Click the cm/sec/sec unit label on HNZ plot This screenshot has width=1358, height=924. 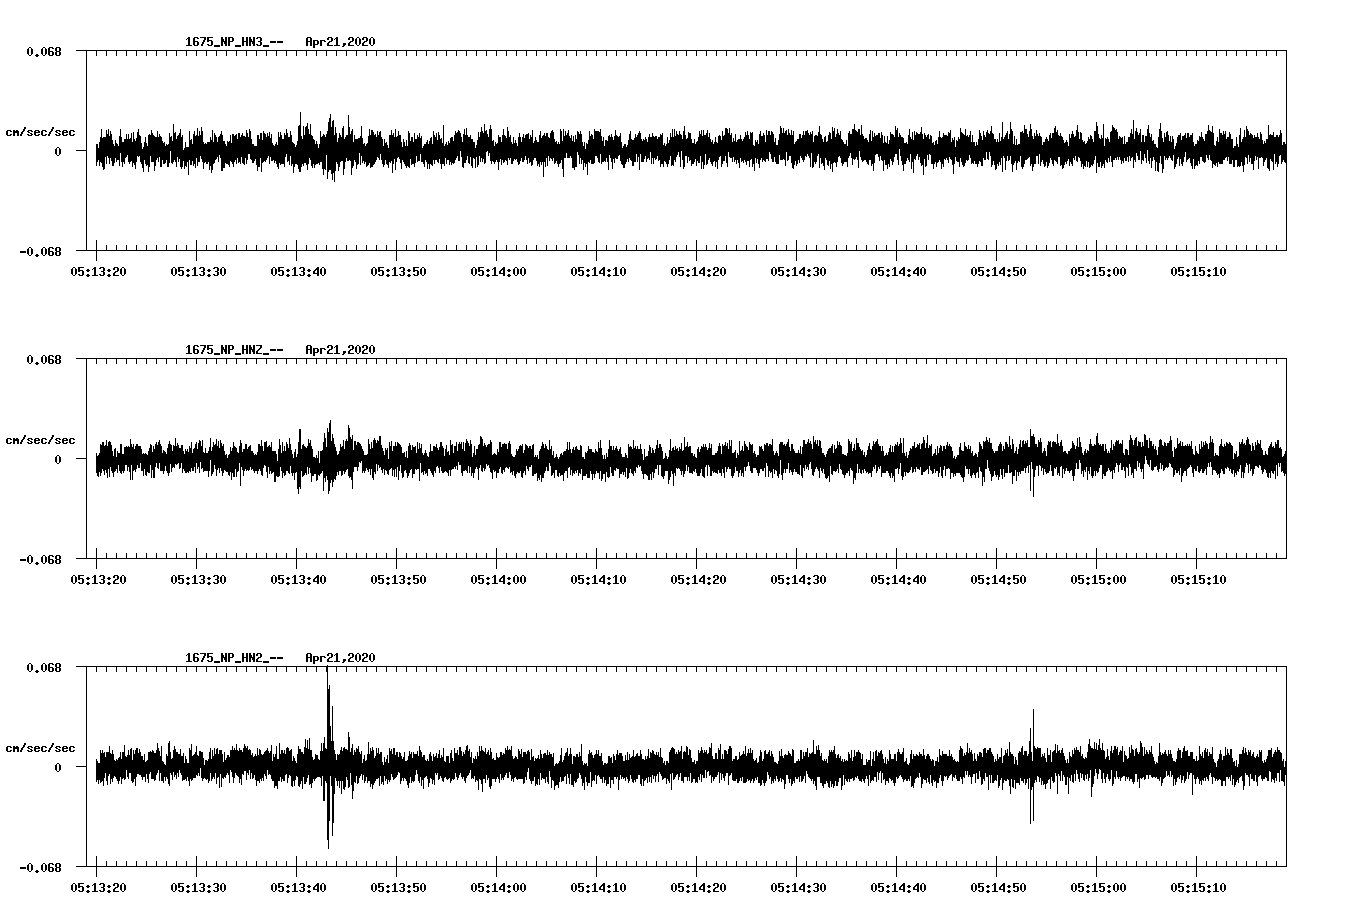pyautogui.click(x=40, y=440)
